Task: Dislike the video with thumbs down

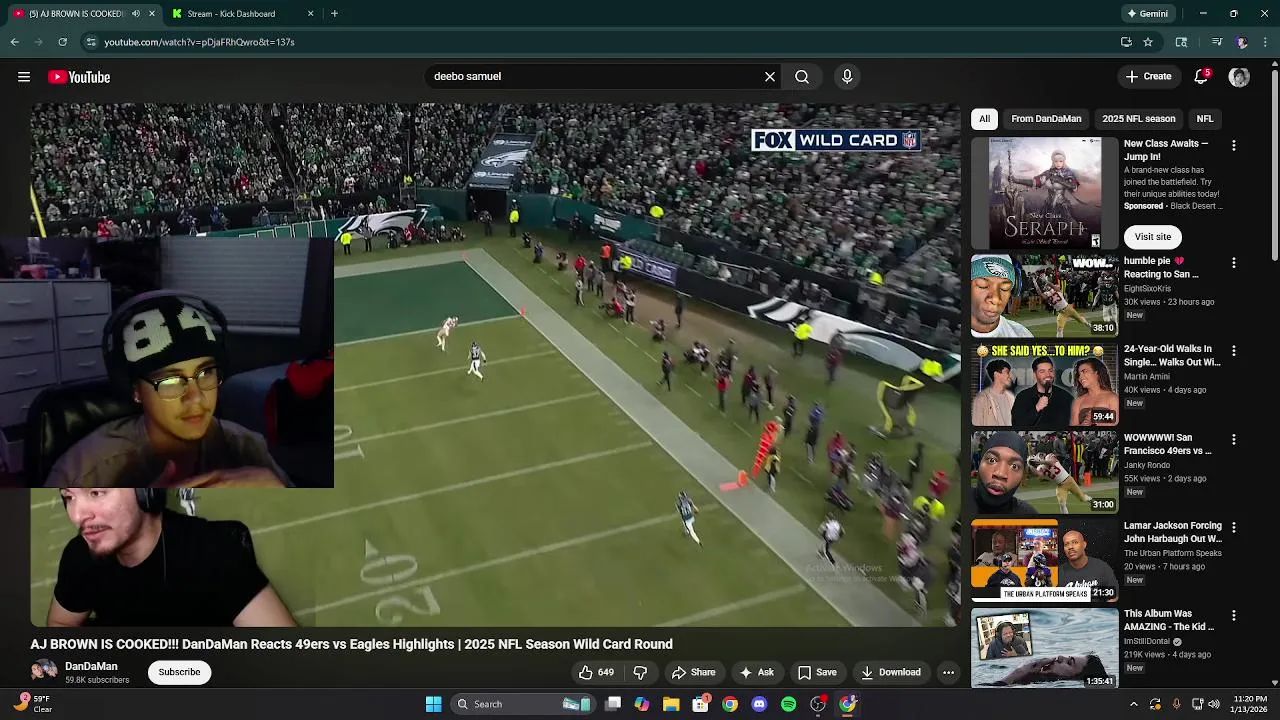Action: pyautogui.click(x=640, y=672)
